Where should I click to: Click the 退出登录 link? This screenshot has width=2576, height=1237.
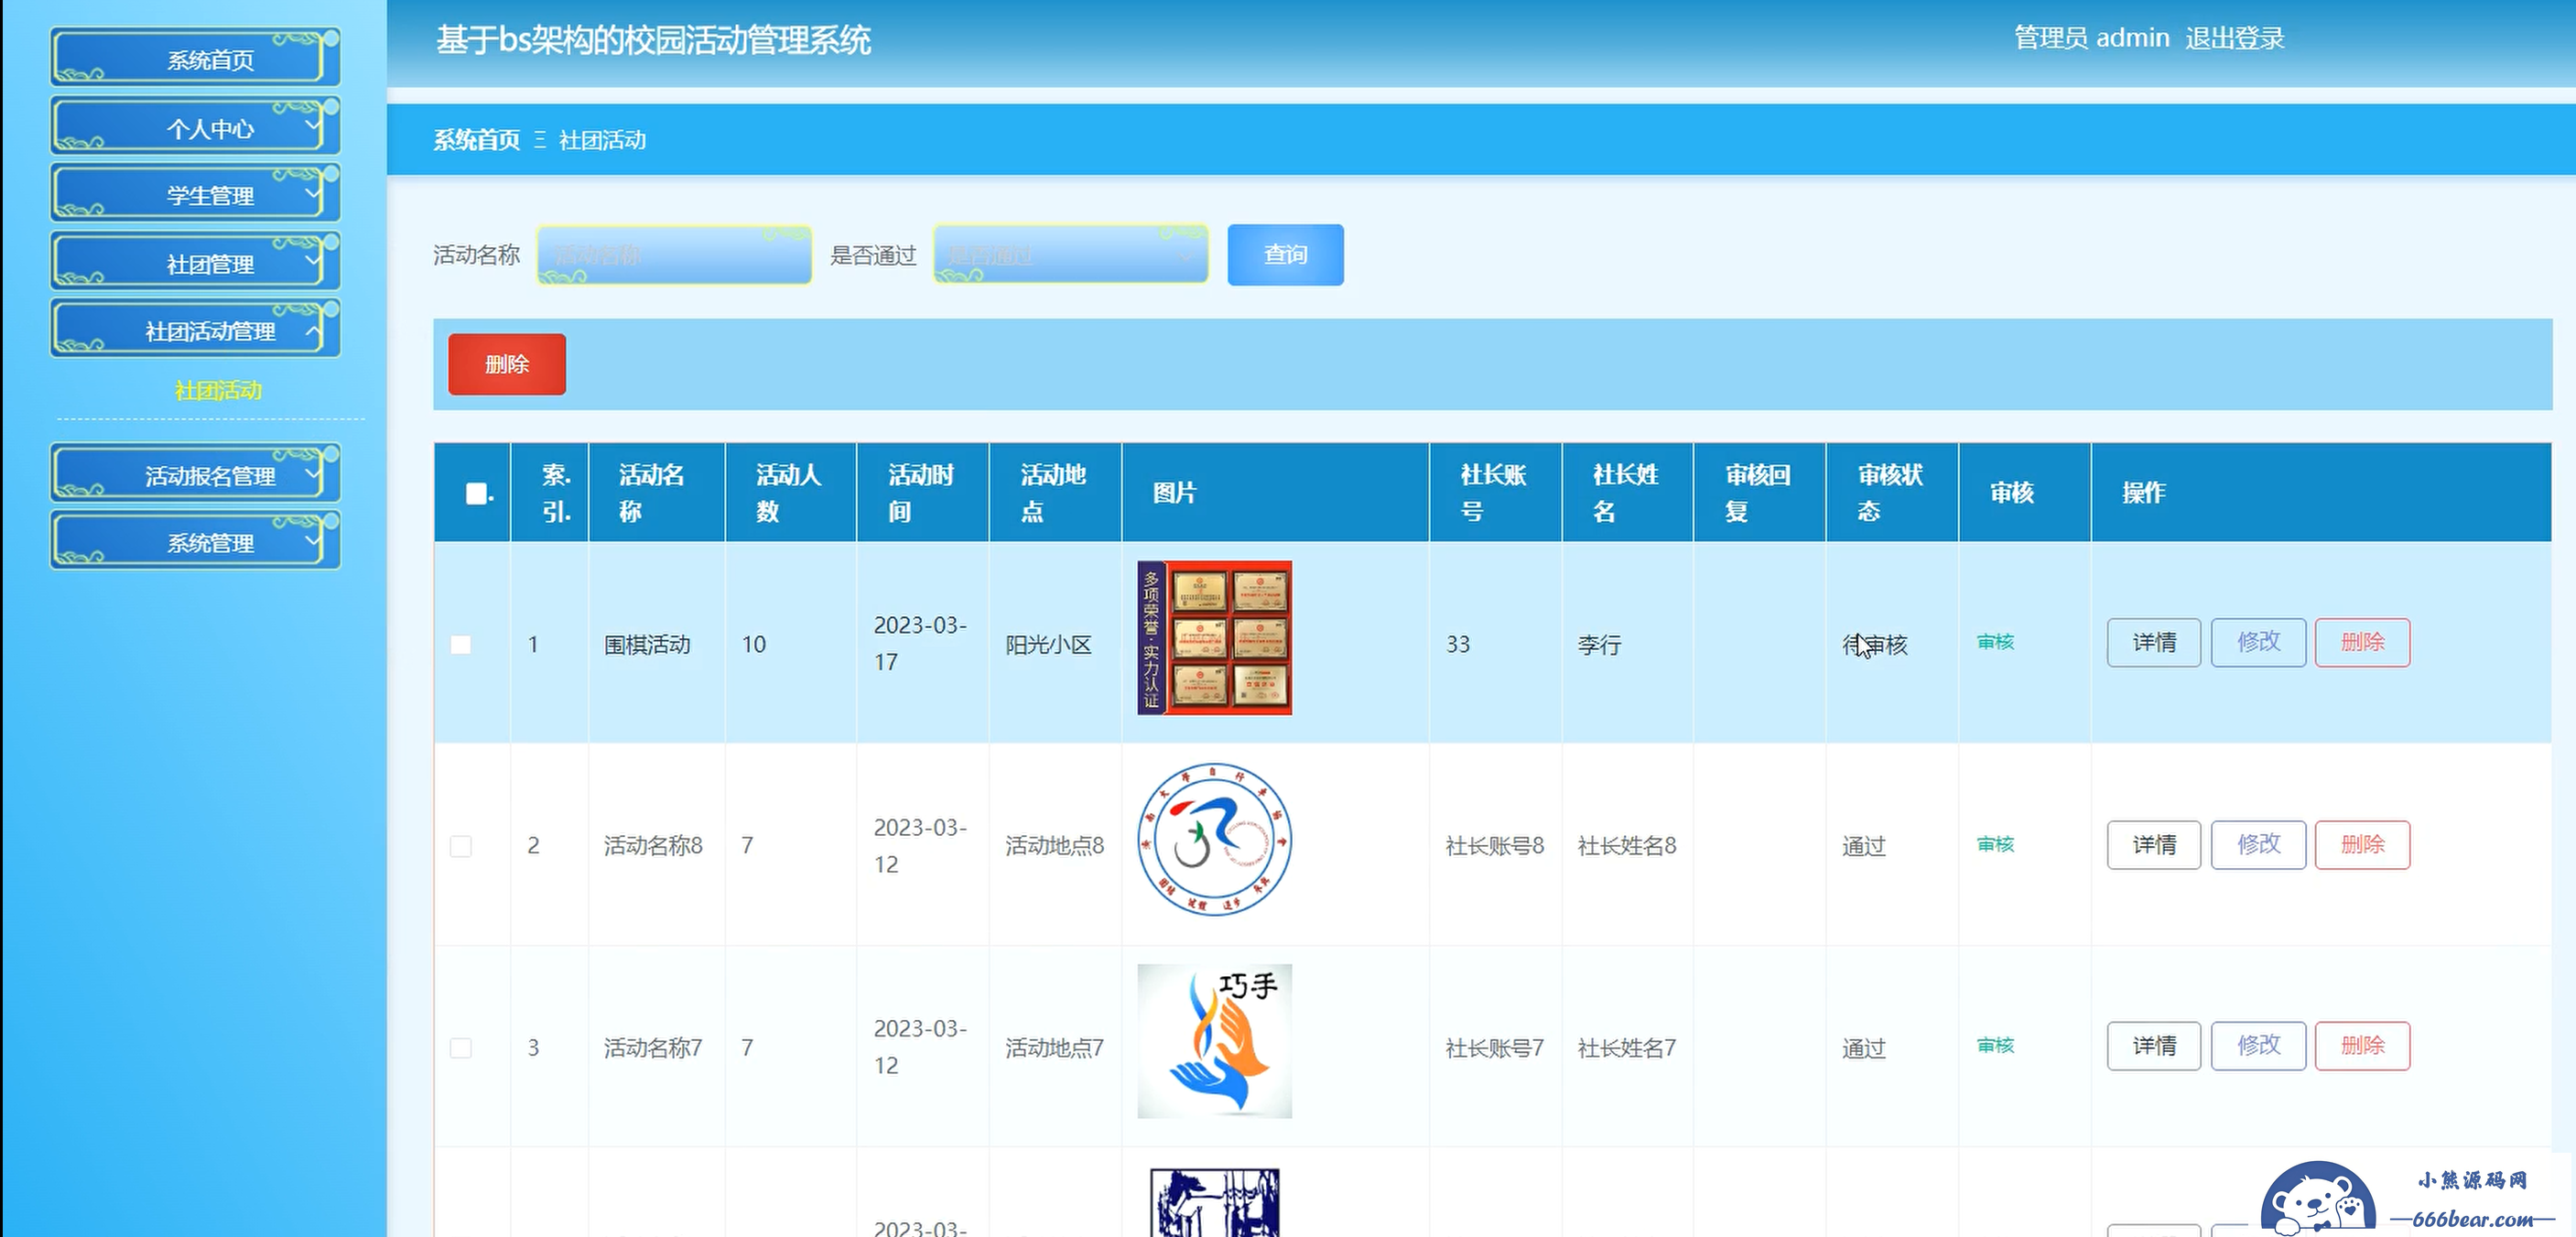tap(2234, 38)
